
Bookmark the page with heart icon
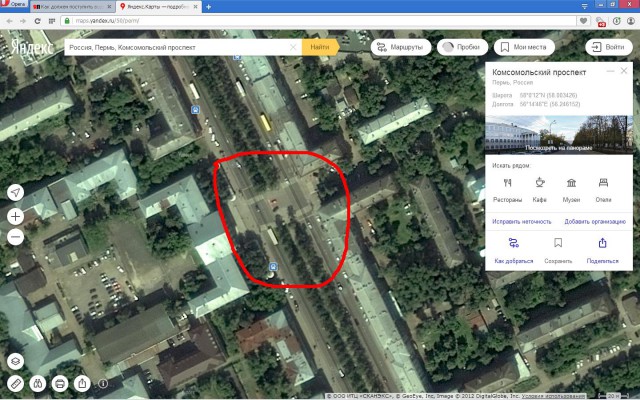pyautogui.click(x=584, y=21)
